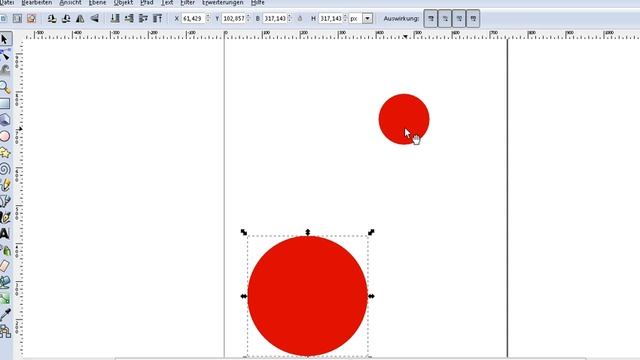This screenshot has height=360, width=640.
Task: Lower selection to bottom
Action: [115, 18]
